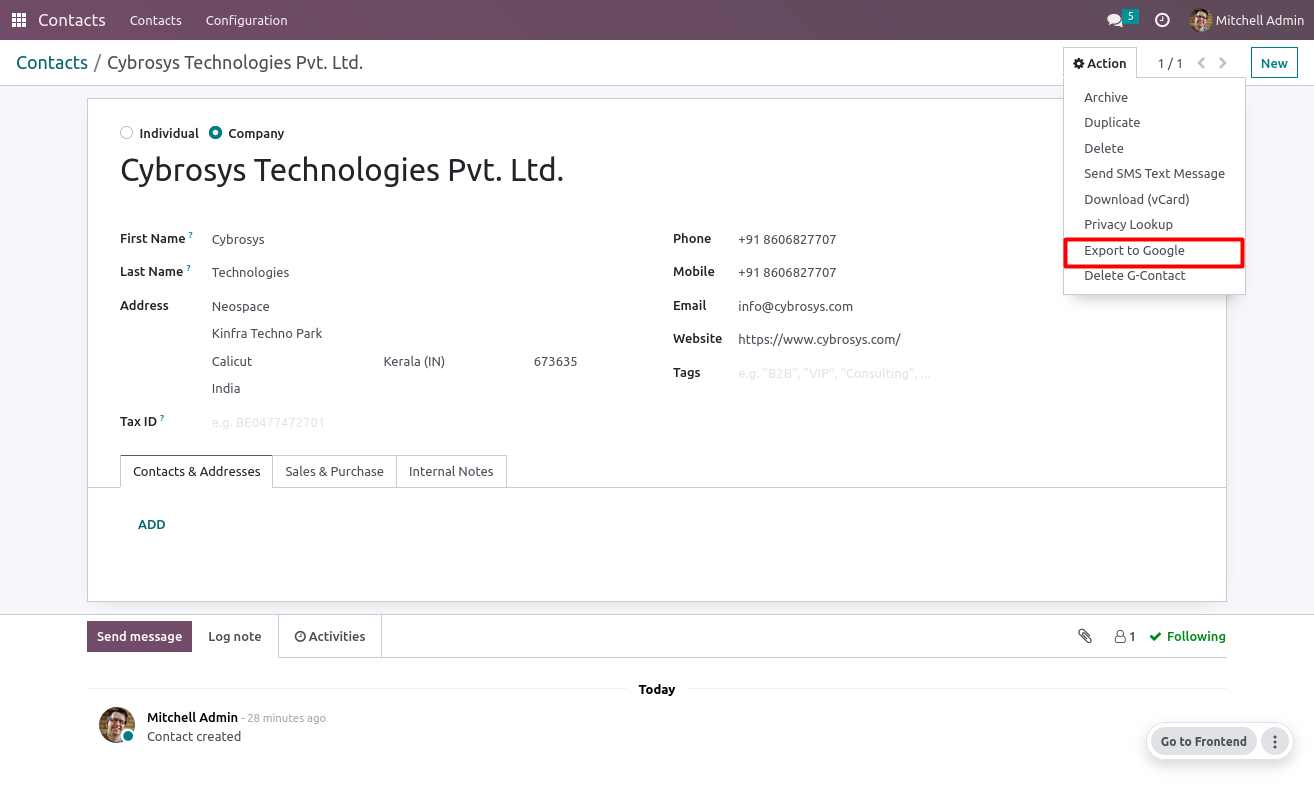The height and width of the screenshot is (805, 1314).
Task: Switch to Internal Notes tab
Action: pyautogui.click(x=451, y=471)
